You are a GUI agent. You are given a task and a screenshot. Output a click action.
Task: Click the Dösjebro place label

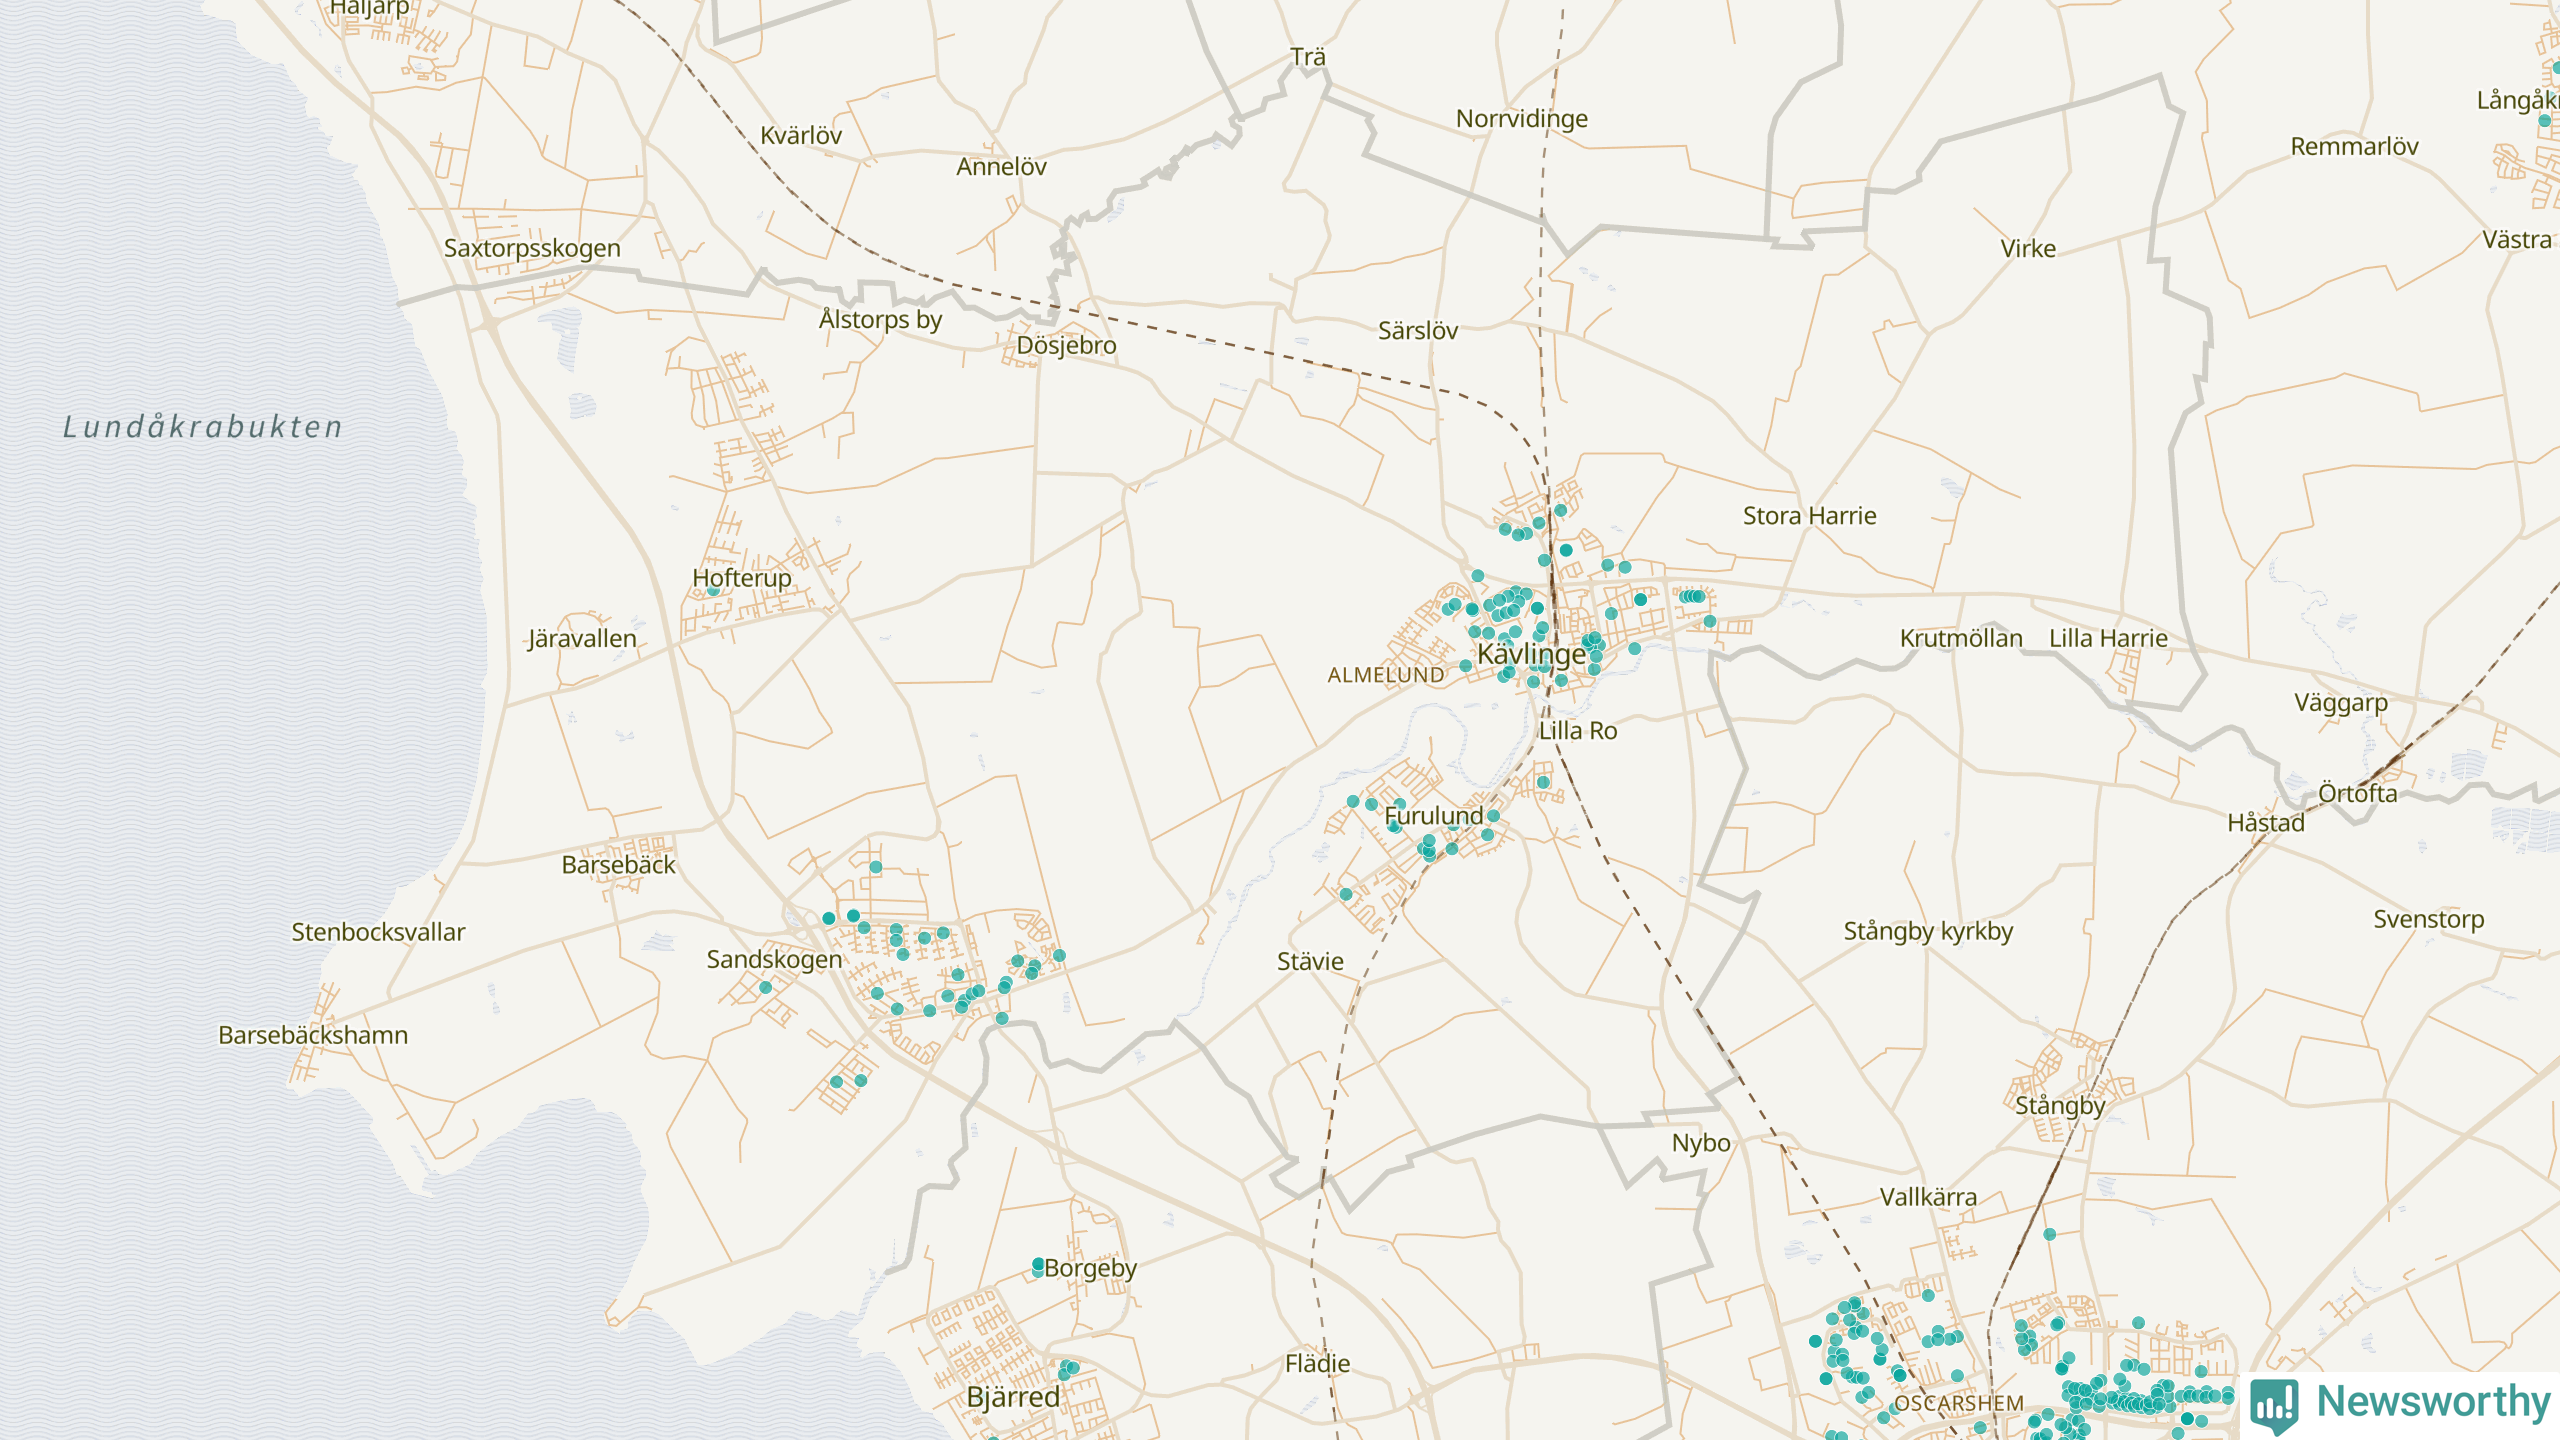pos(1066,346)
